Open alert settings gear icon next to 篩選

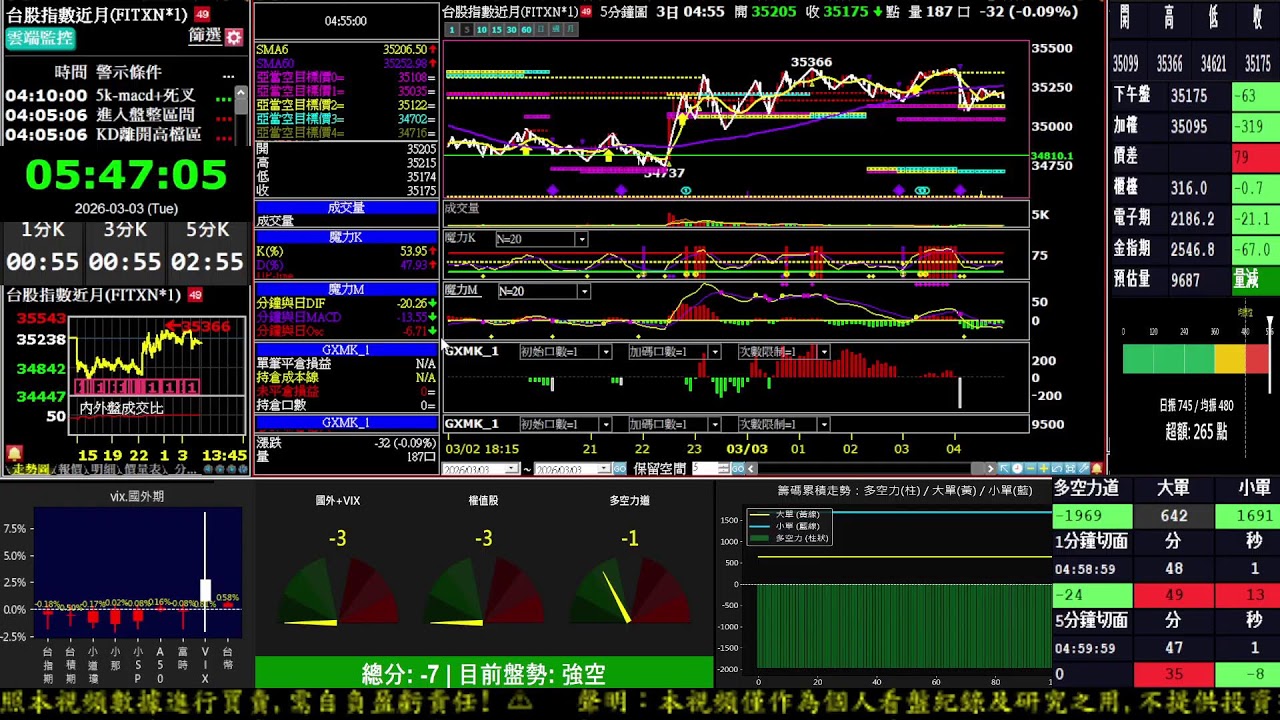(234, 37)
